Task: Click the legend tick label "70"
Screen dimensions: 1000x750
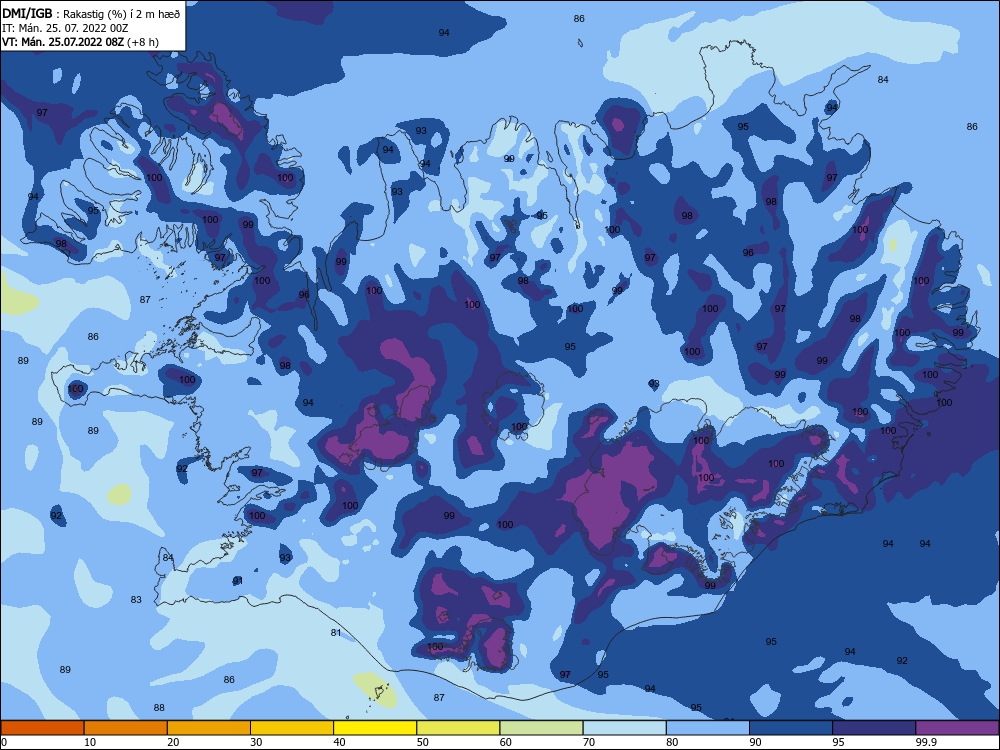Action: point(589,742)
